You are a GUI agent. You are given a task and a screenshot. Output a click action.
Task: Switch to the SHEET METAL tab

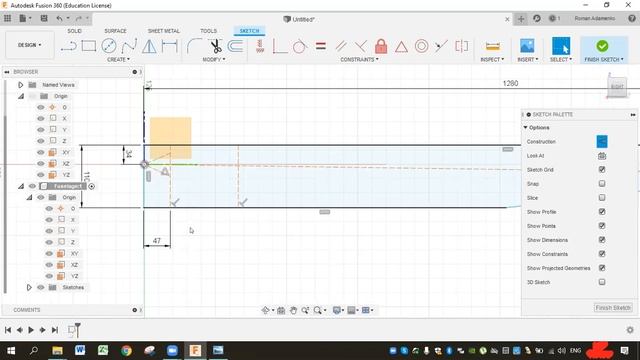164,31
